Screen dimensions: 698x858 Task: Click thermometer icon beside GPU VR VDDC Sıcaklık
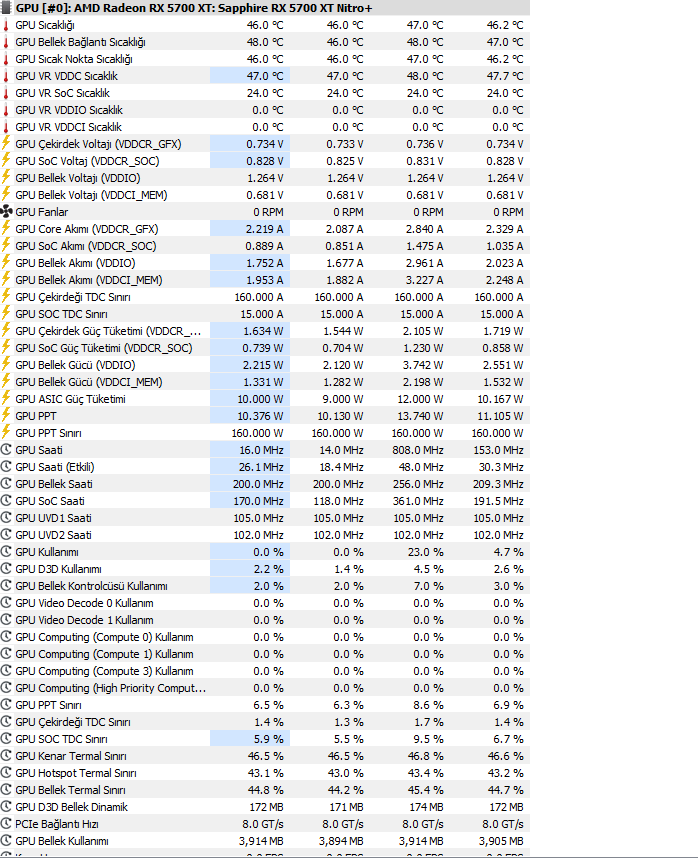pyautogui.click(x=6, y=77)
